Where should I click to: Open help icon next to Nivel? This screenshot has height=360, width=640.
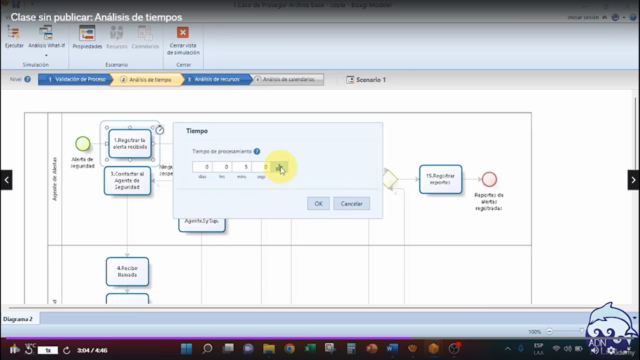[27, 79]
